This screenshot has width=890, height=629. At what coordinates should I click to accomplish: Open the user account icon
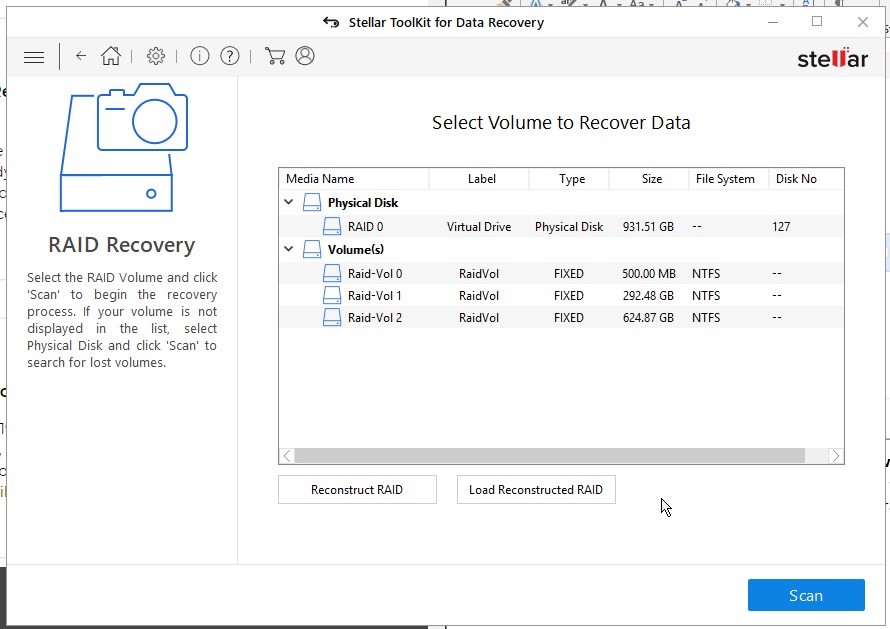[305, 57]
